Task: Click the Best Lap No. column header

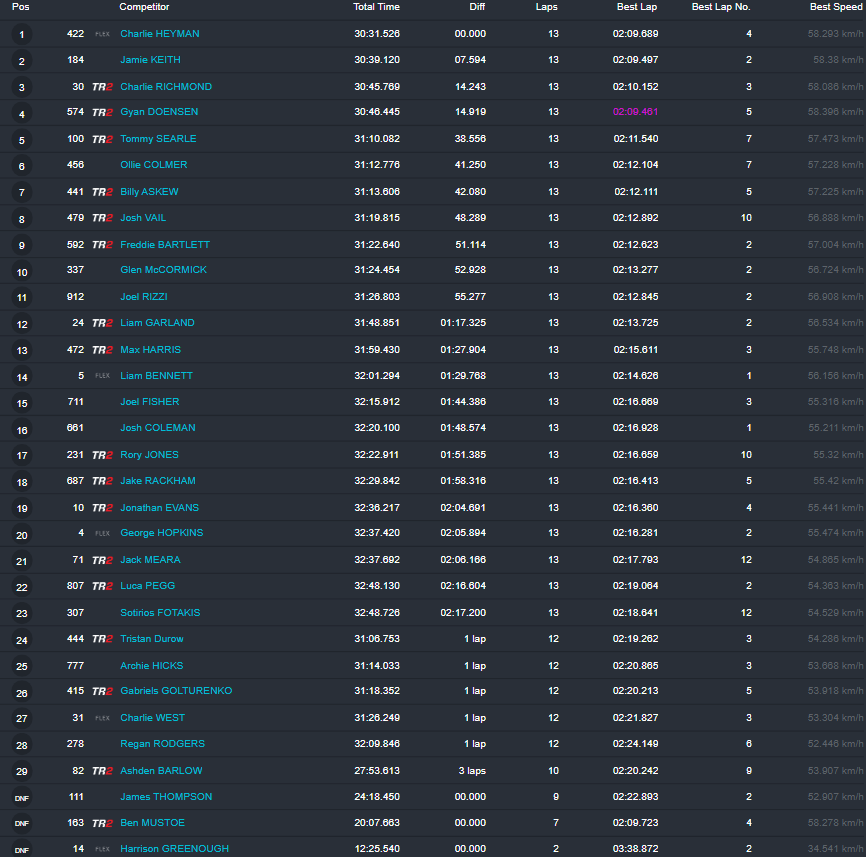Action: tap(721, 7)
